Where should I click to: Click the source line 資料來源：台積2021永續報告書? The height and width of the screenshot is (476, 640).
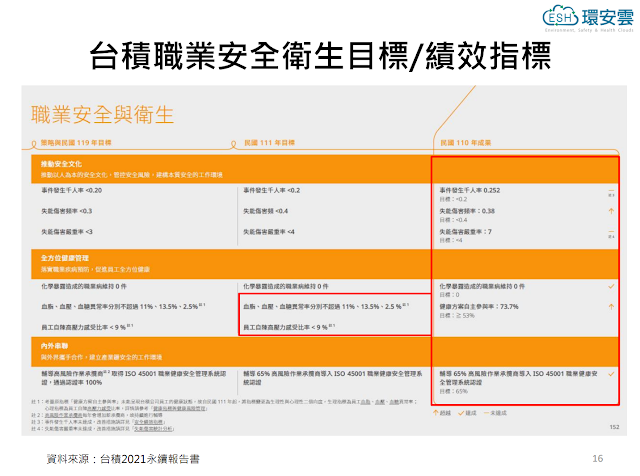click(x=123, y=459)
